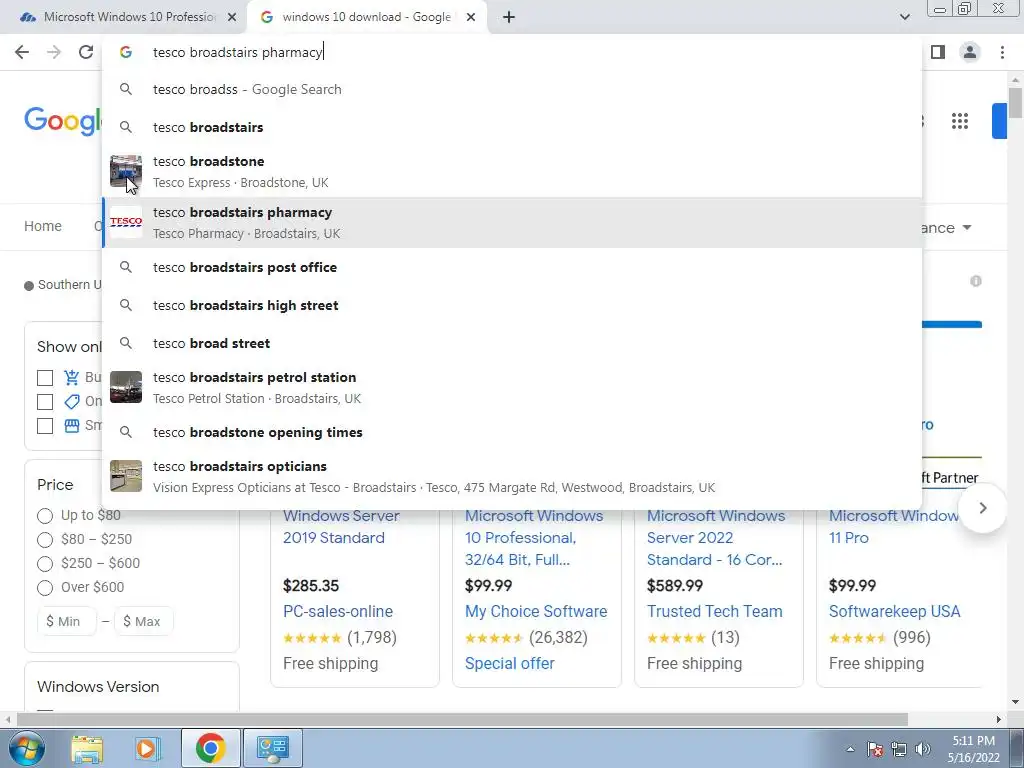1024x768 pixels.
Task: Close the windows 10 download tab
Action: coord(471,17)
